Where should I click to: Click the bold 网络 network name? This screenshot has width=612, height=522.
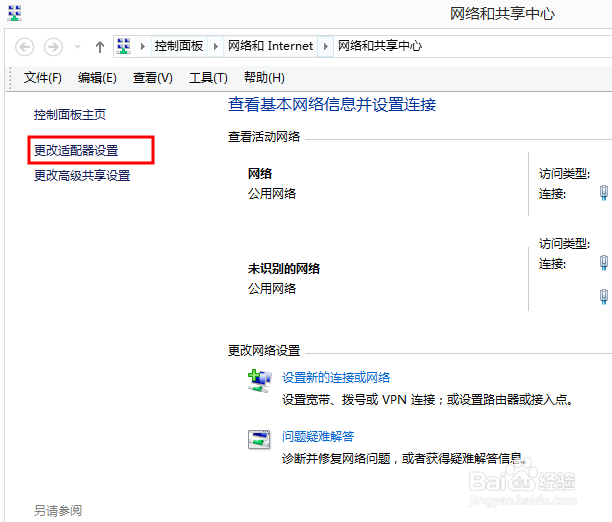coord(260,173)
